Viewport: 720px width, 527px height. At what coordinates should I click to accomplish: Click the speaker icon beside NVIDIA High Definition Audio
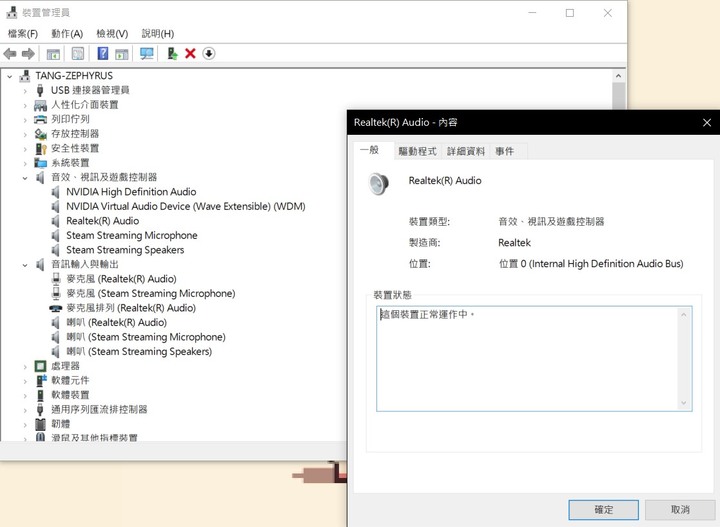(x=56, y=192)
